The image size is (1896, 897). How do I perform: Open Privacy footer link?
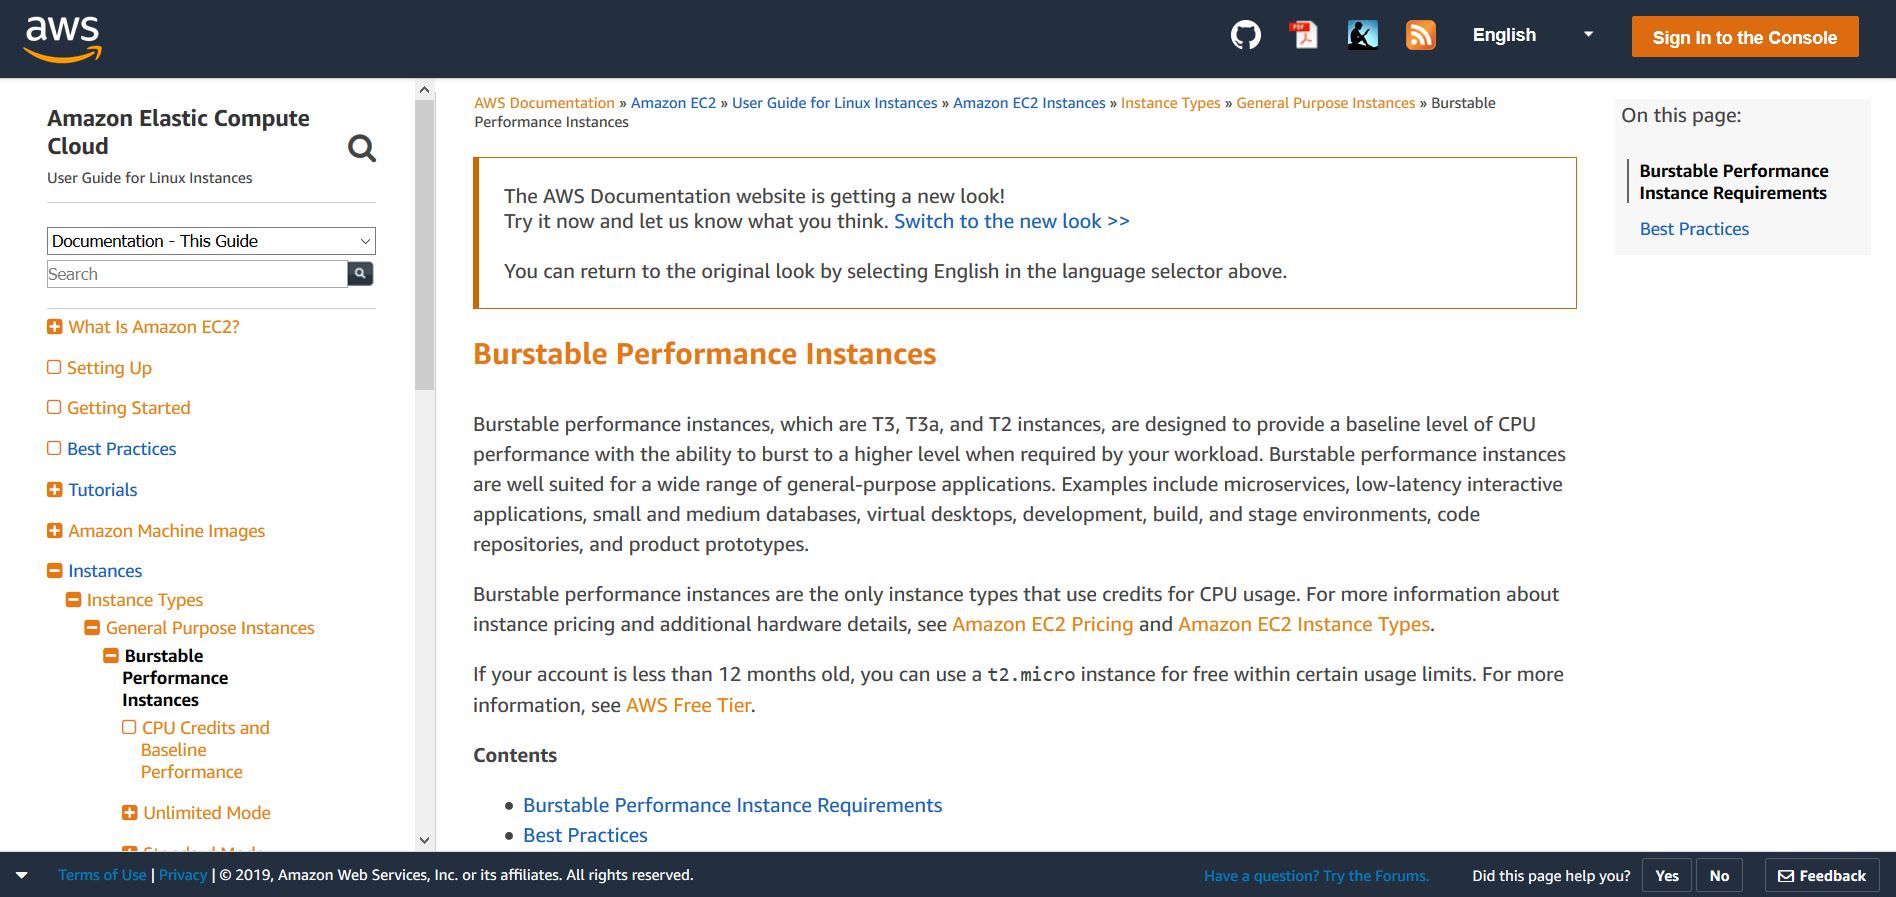pyautogui.click(x=183, y=875)
